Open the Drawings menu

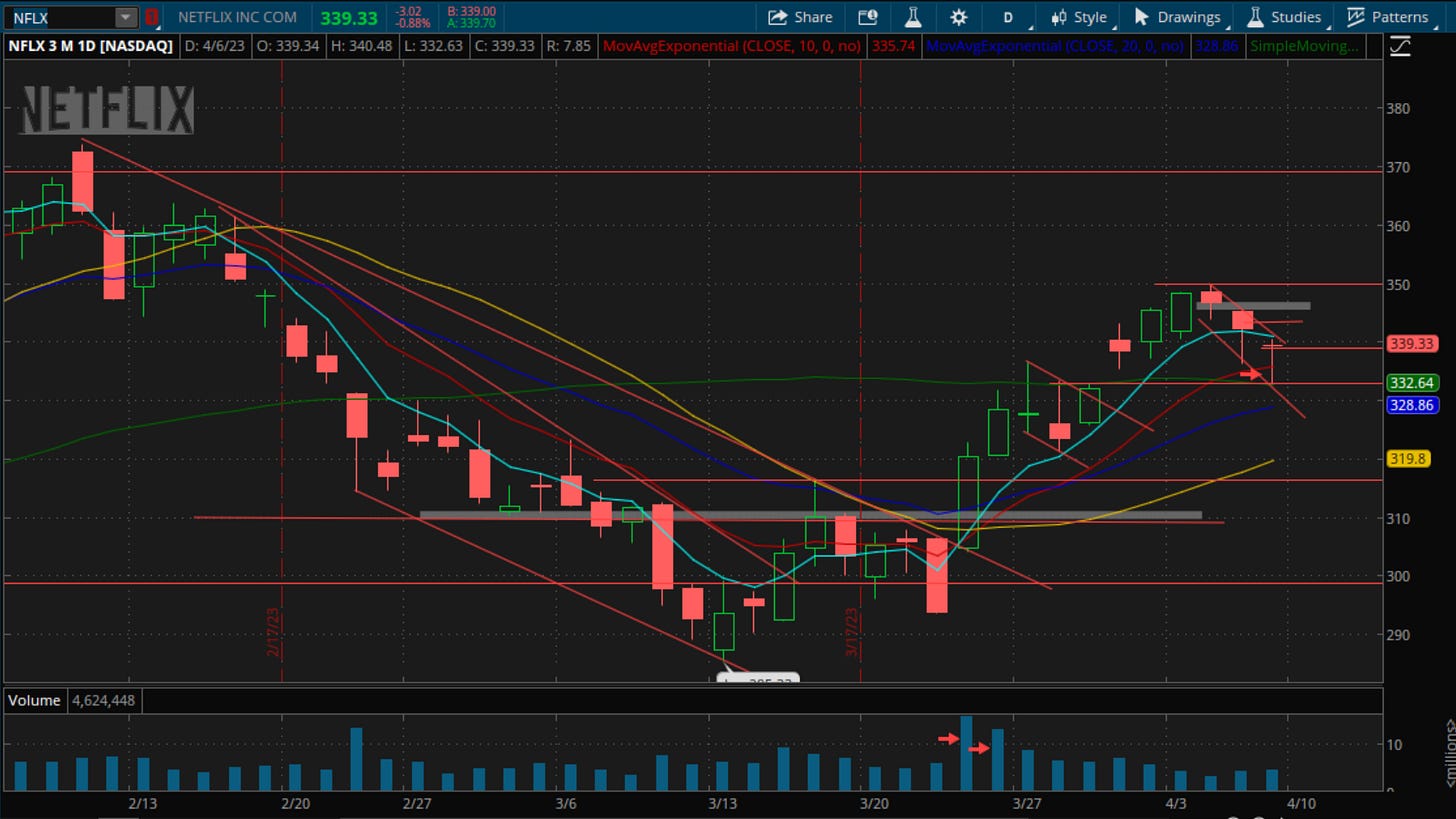point(1178,17)
